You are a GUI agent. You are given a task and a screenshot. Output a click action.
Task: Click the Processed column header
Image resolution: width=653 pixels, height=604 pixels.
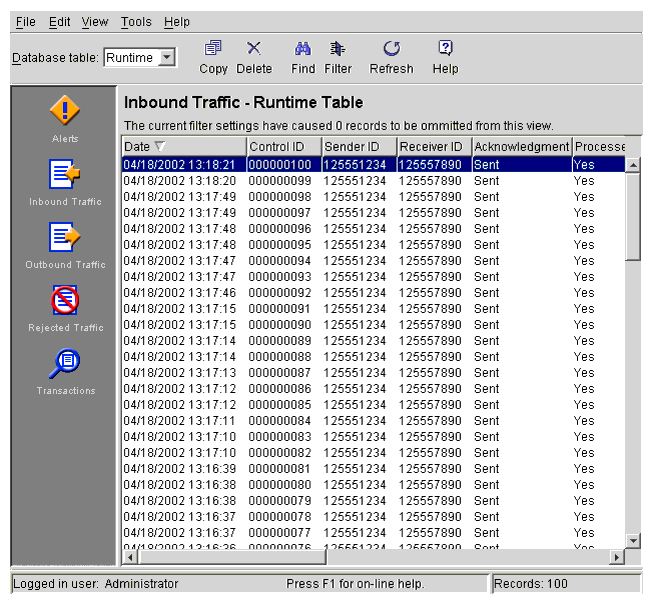click(x=599, y=147)
